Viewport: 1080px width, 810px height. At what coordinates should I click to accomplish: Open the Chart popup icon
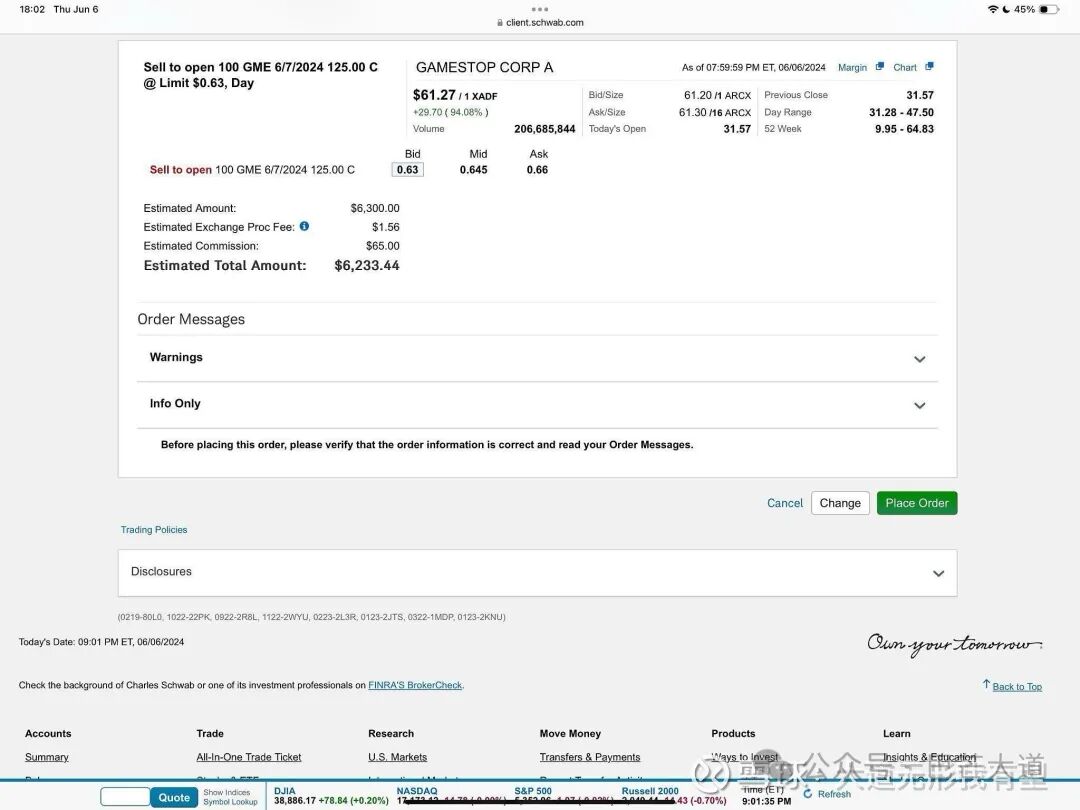pos(929,66)
